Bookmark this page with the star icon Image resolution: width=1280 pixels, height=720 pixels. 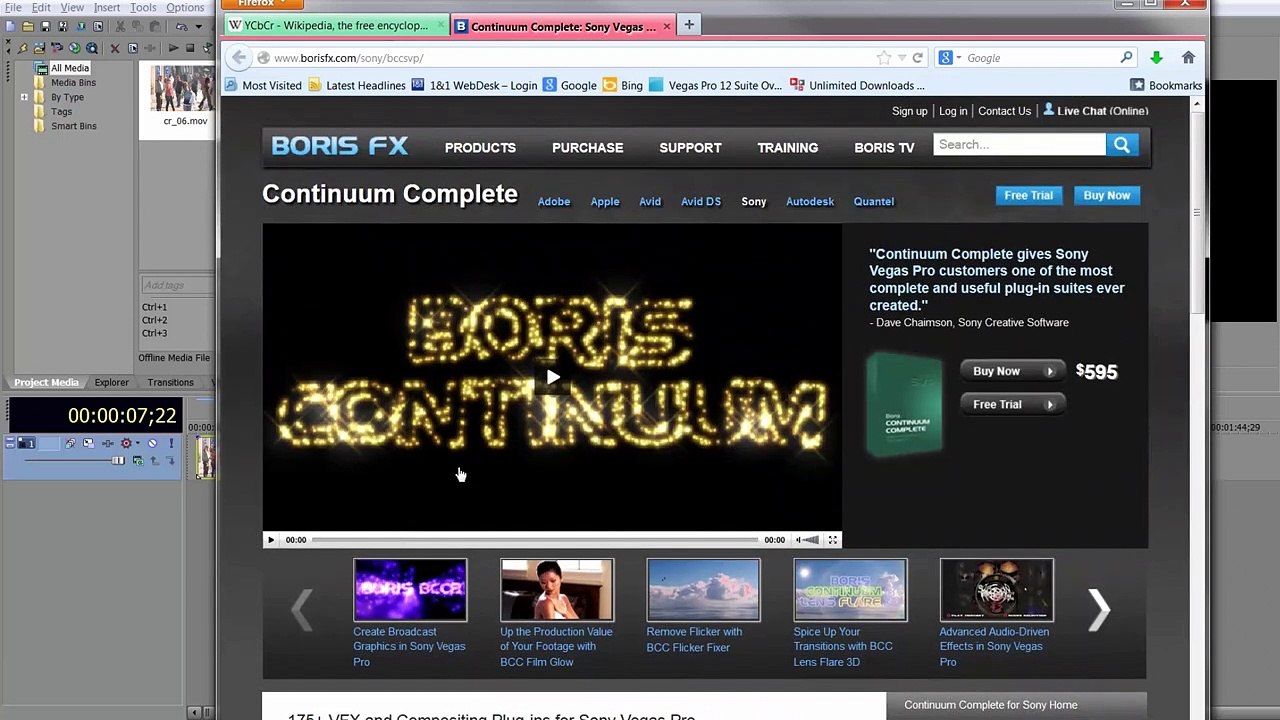pos(884,58)
